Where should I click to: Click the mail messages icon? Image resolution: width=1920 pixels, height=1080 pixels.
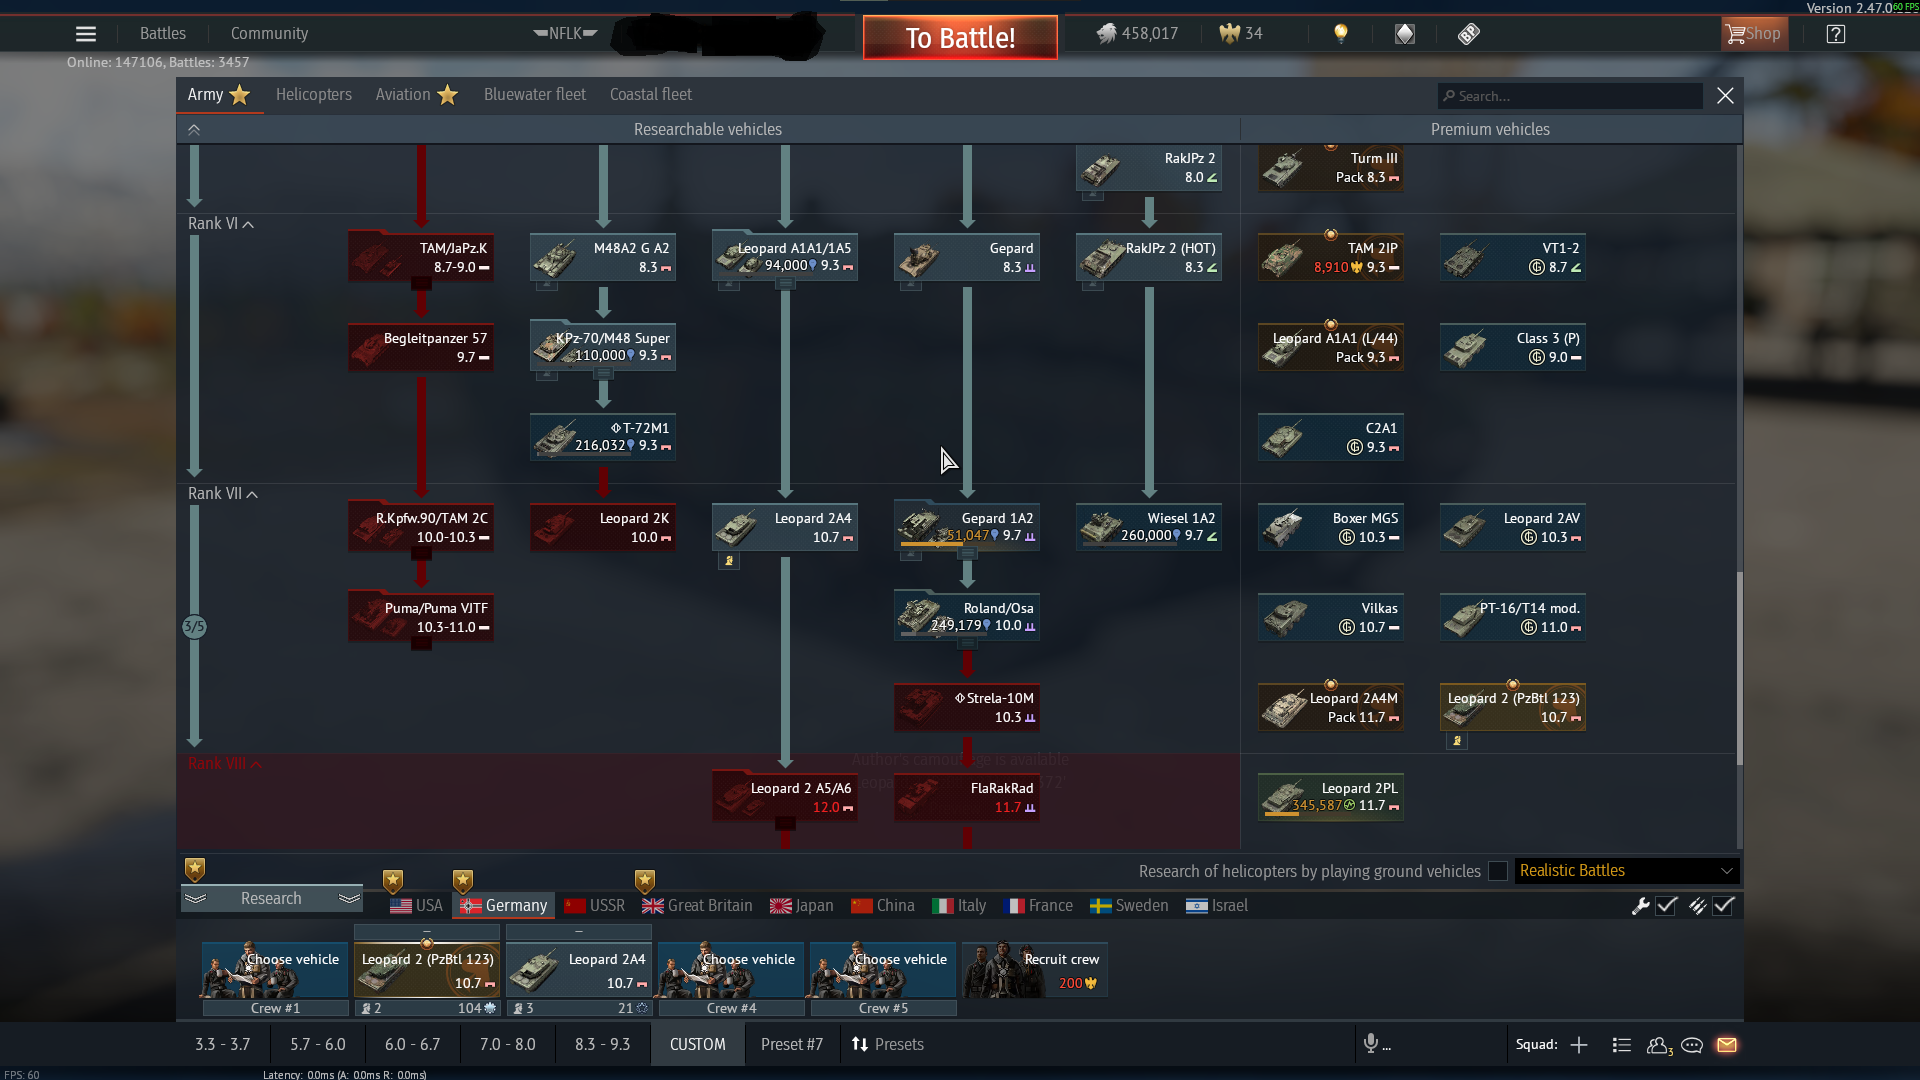coord(1727,1045)
